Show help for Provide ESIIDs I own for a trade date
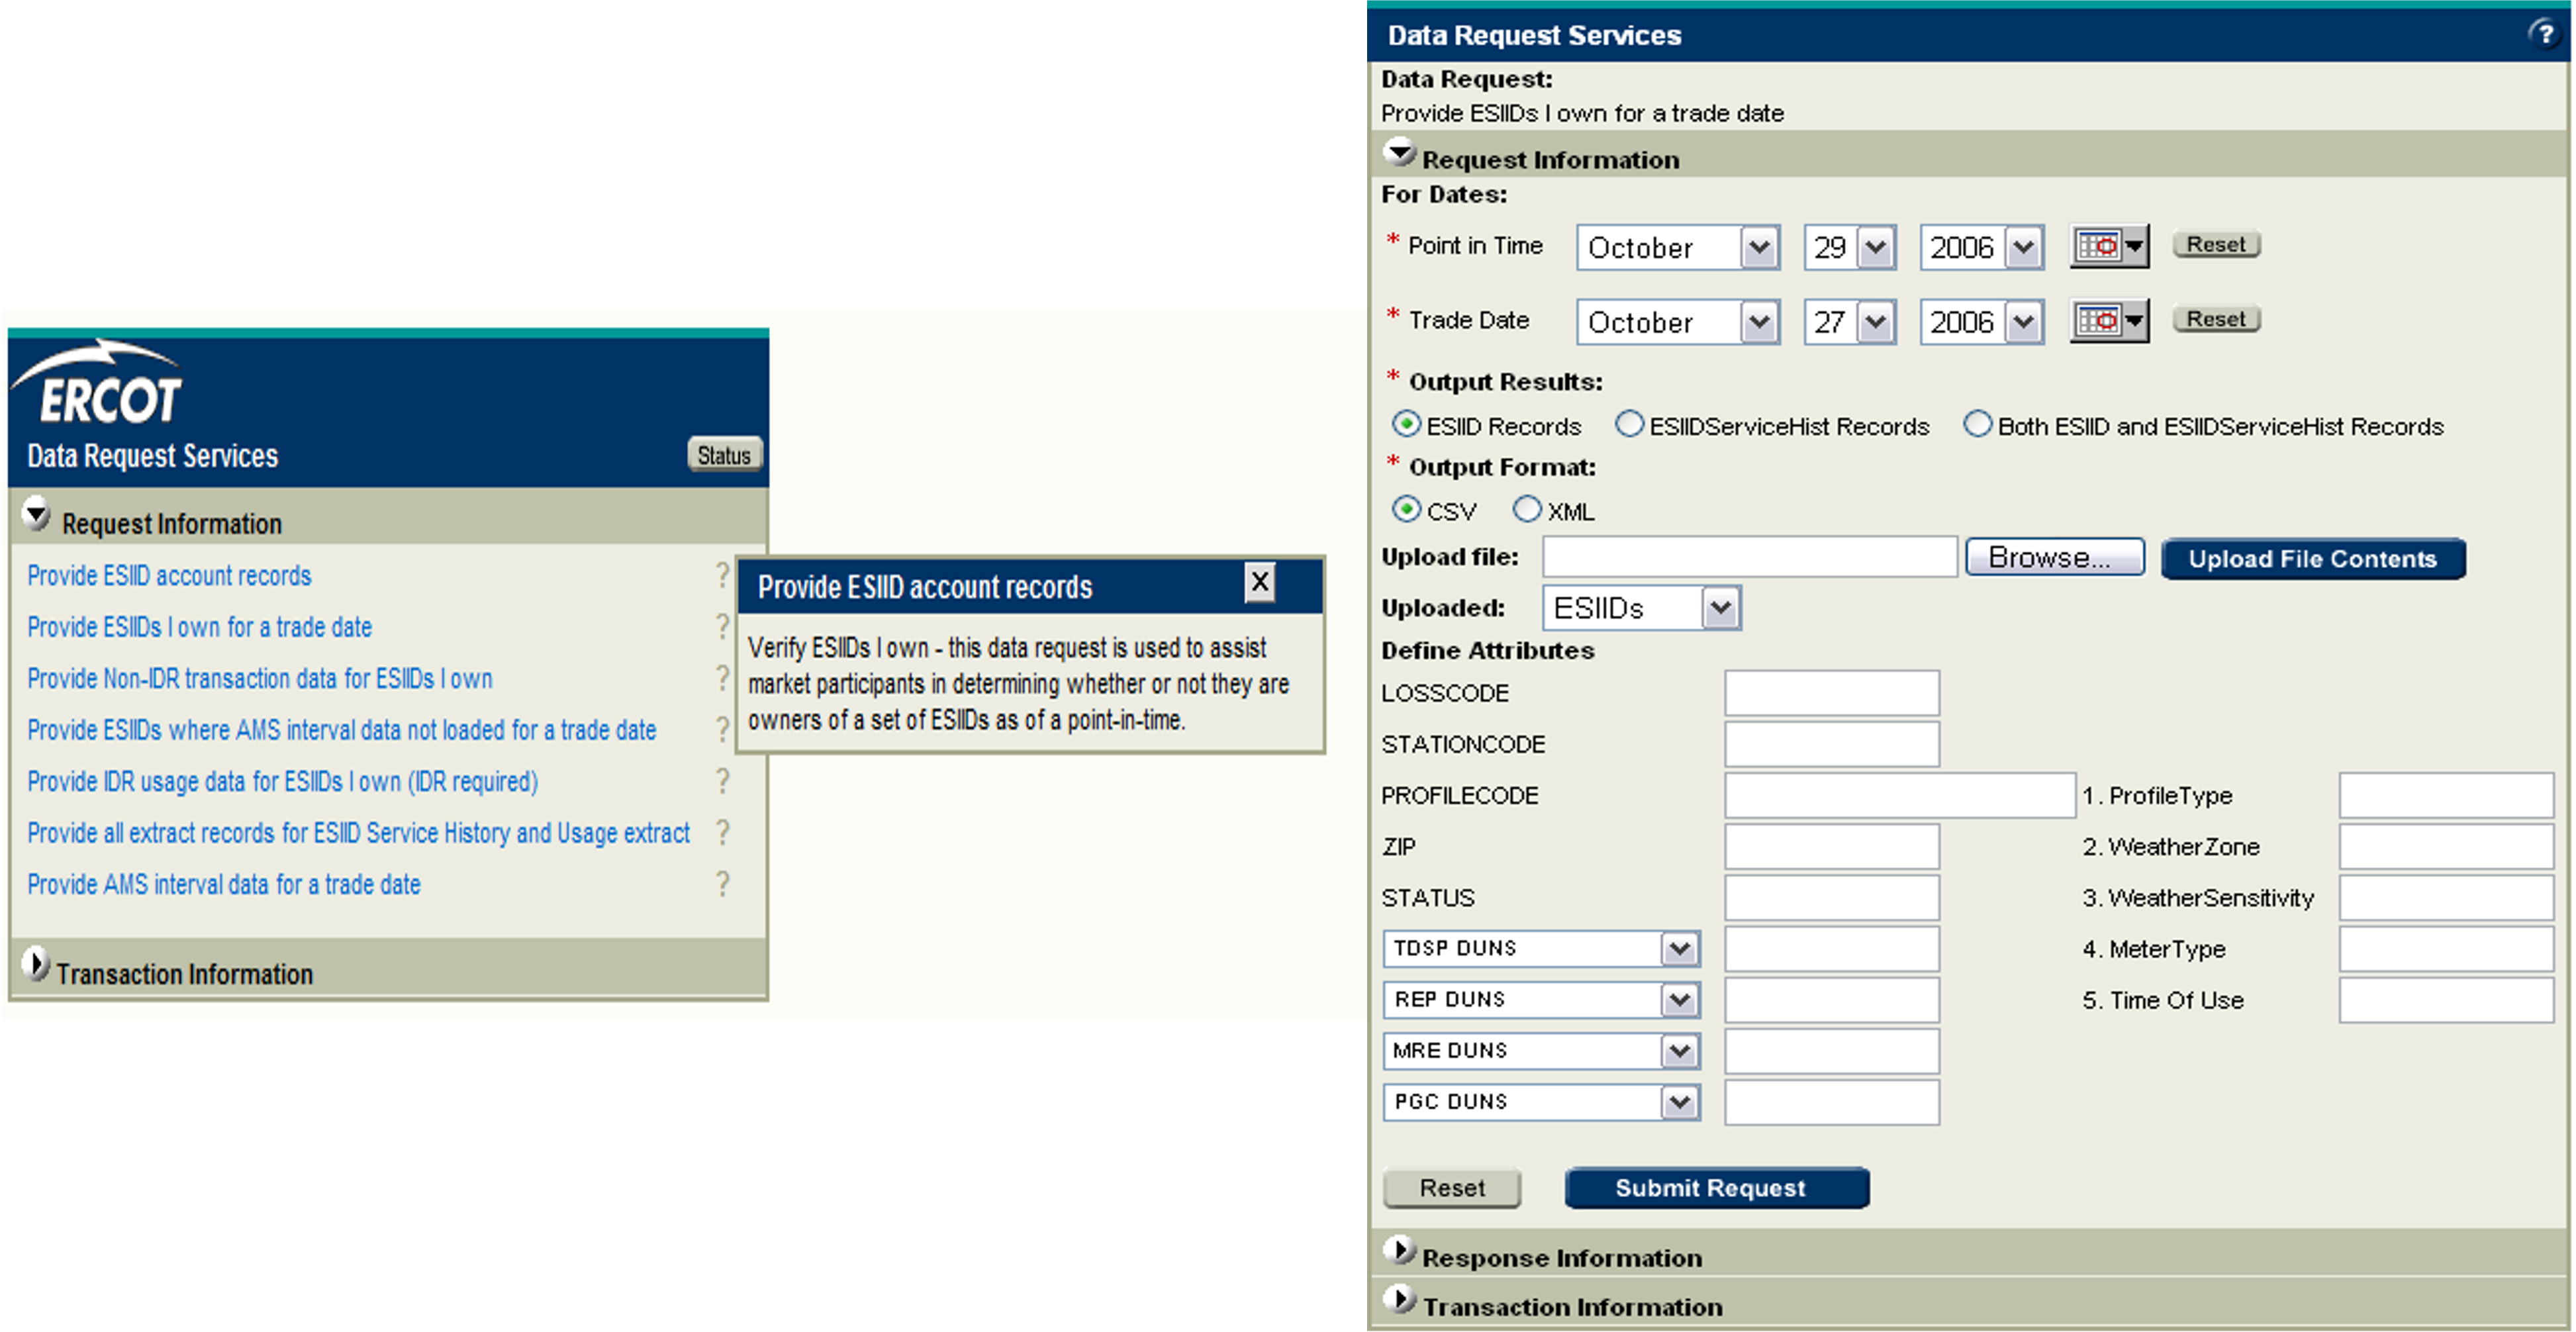This screenshot has width=2576, height=1332. [x=722, y=627]
